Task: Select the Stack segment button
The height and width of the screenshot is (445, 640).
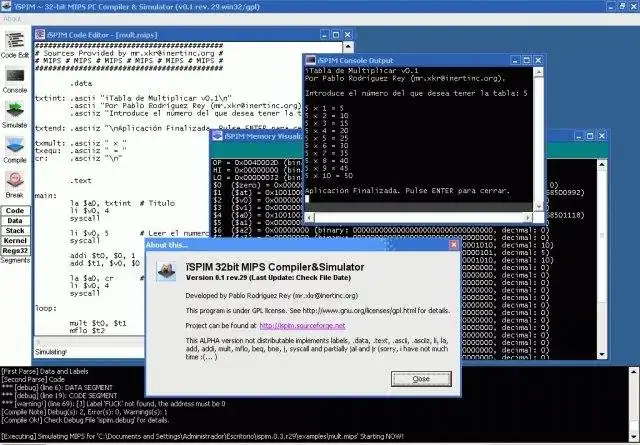Action: click(15, 231)
